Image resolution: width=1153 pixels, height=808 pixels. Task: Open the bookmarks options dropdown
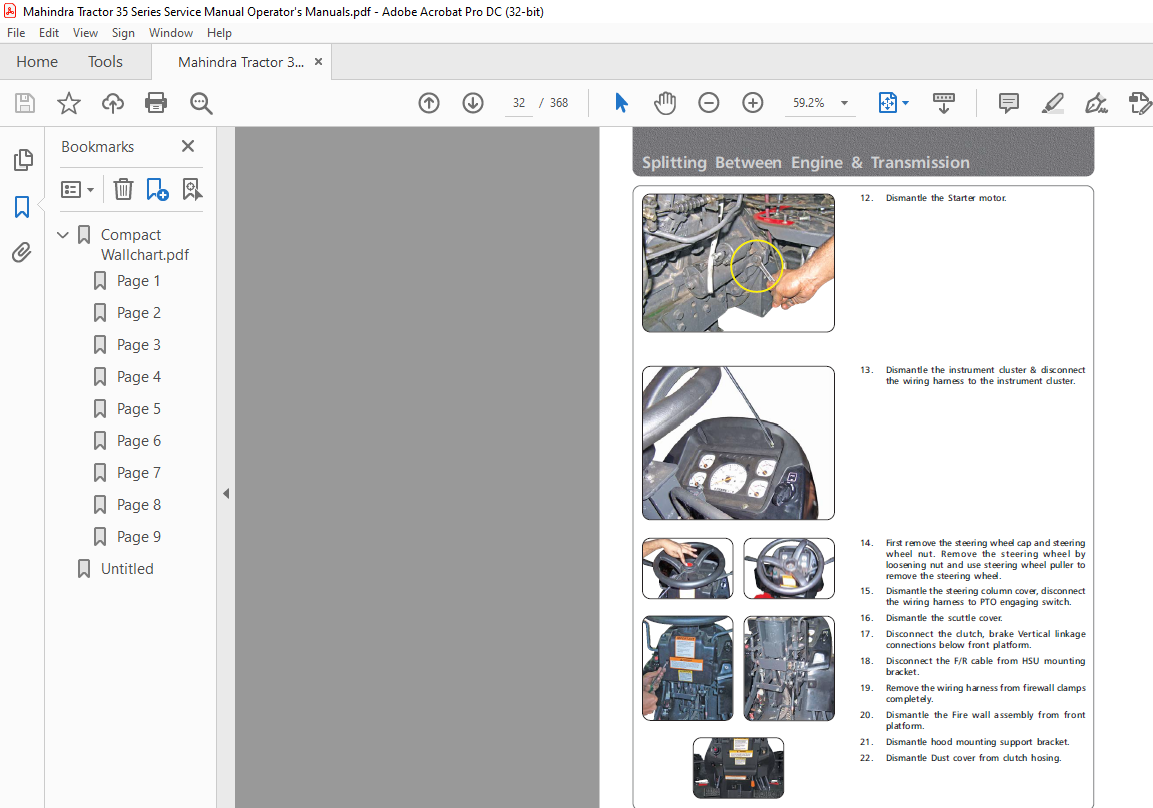[77, 190]
